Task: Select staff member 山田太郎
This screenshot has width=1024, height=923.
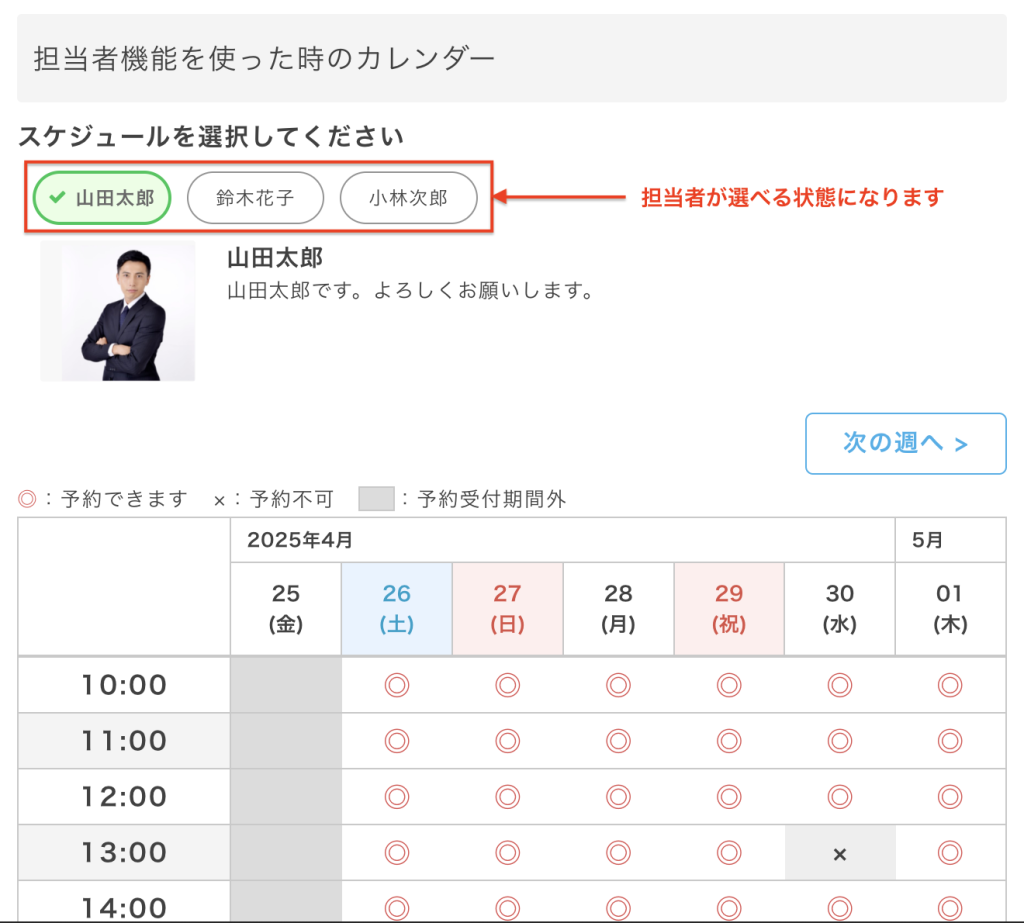Action: [x=102, y=197]
